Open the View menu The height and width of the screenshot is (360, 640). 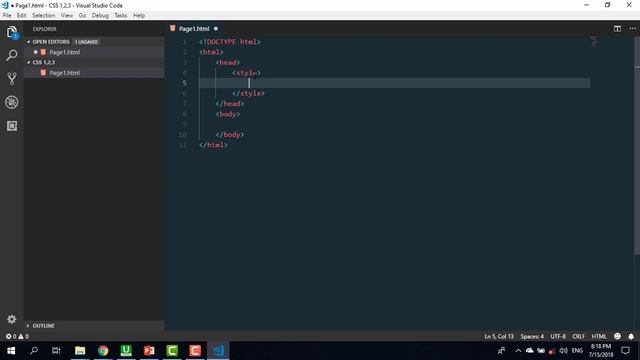pos(67,15)
